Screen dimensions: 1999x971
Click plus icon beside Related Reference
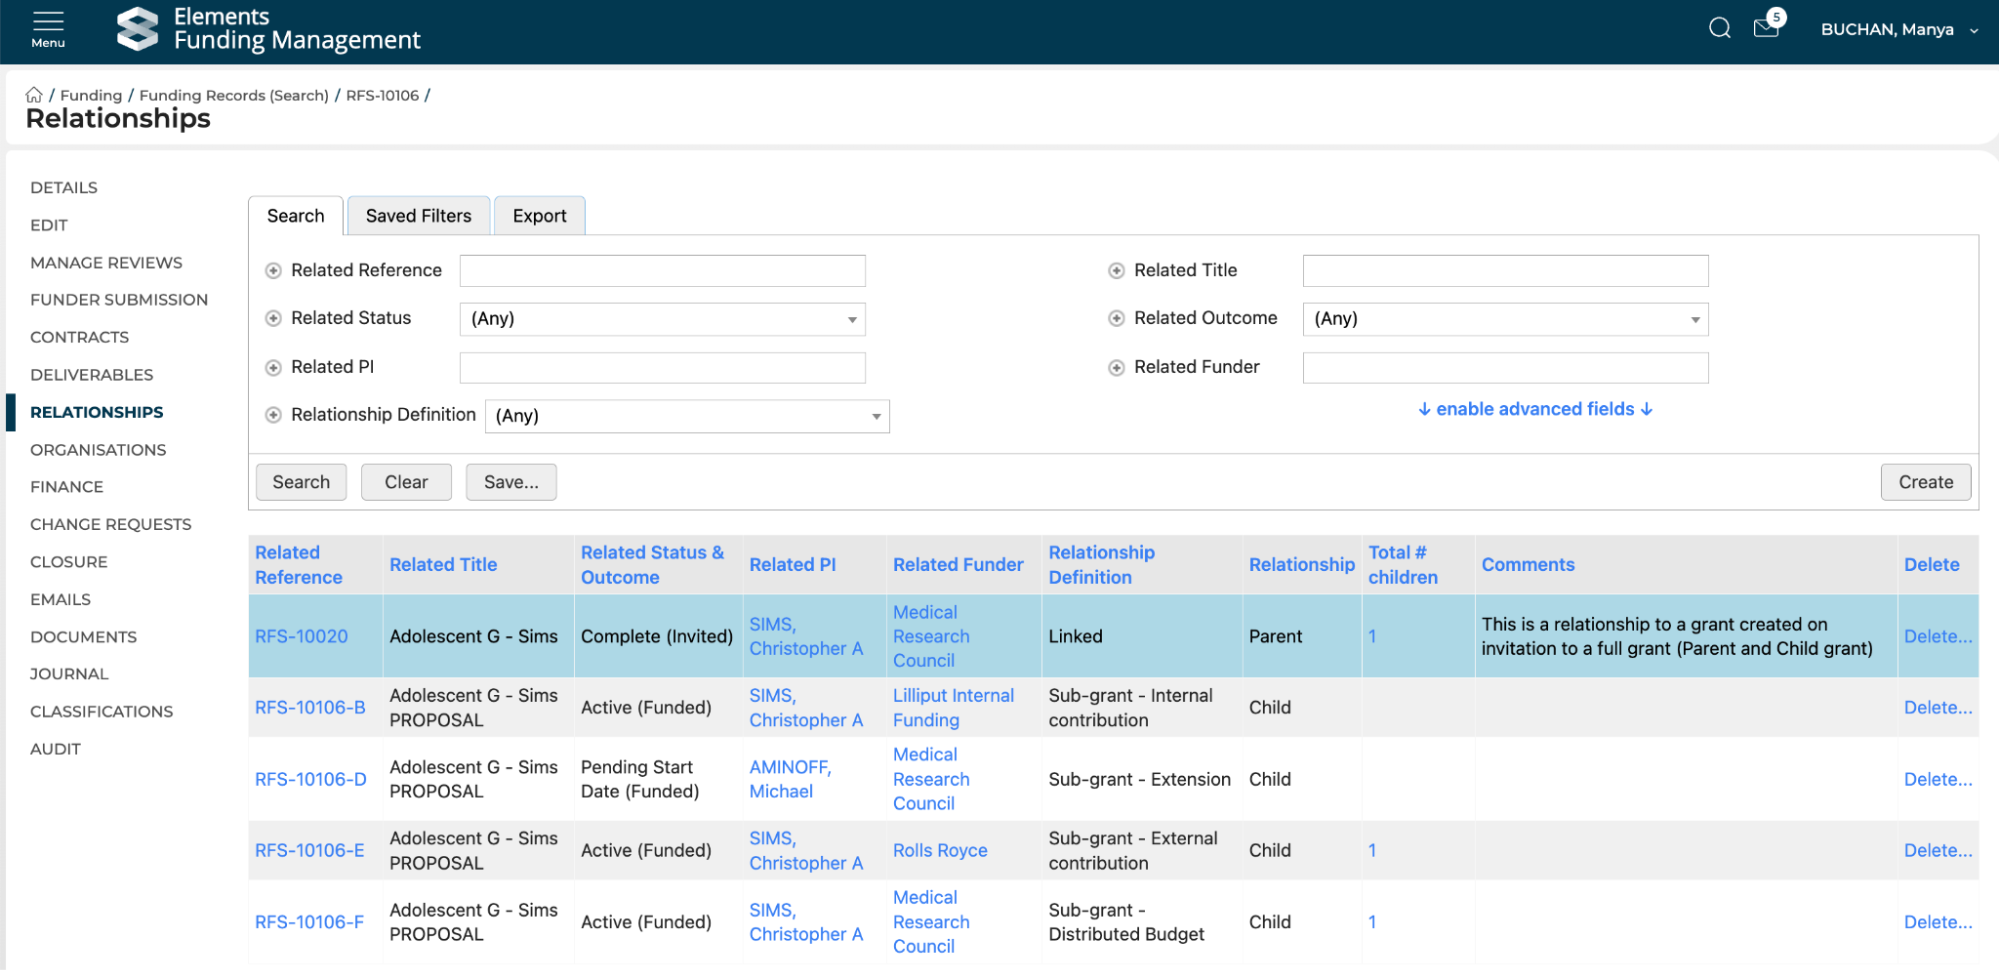click(x=273, y=271)
